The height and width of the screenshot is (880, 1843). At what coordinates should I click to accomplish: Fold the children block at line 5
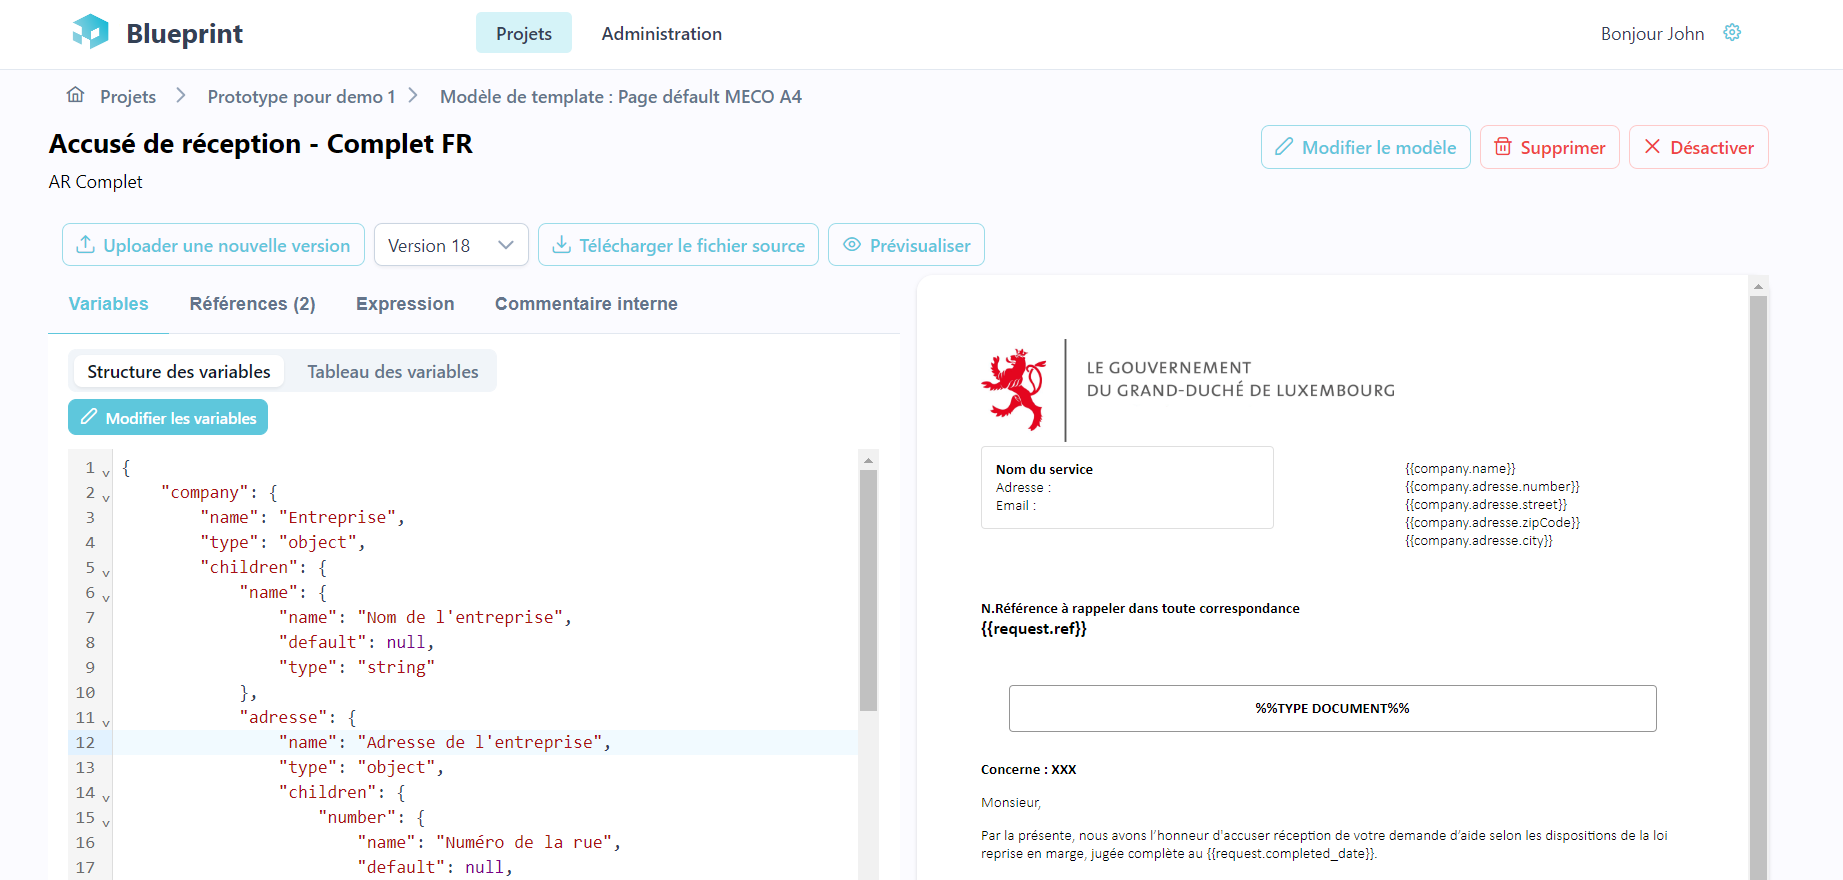click(x=106, y=572)
